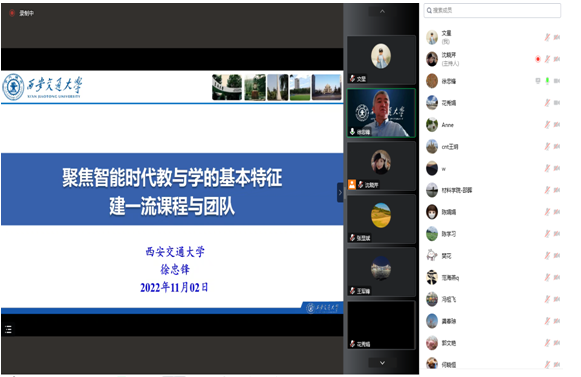
Task: Select Anne in the participant list
Action: (x=493, y=125)
